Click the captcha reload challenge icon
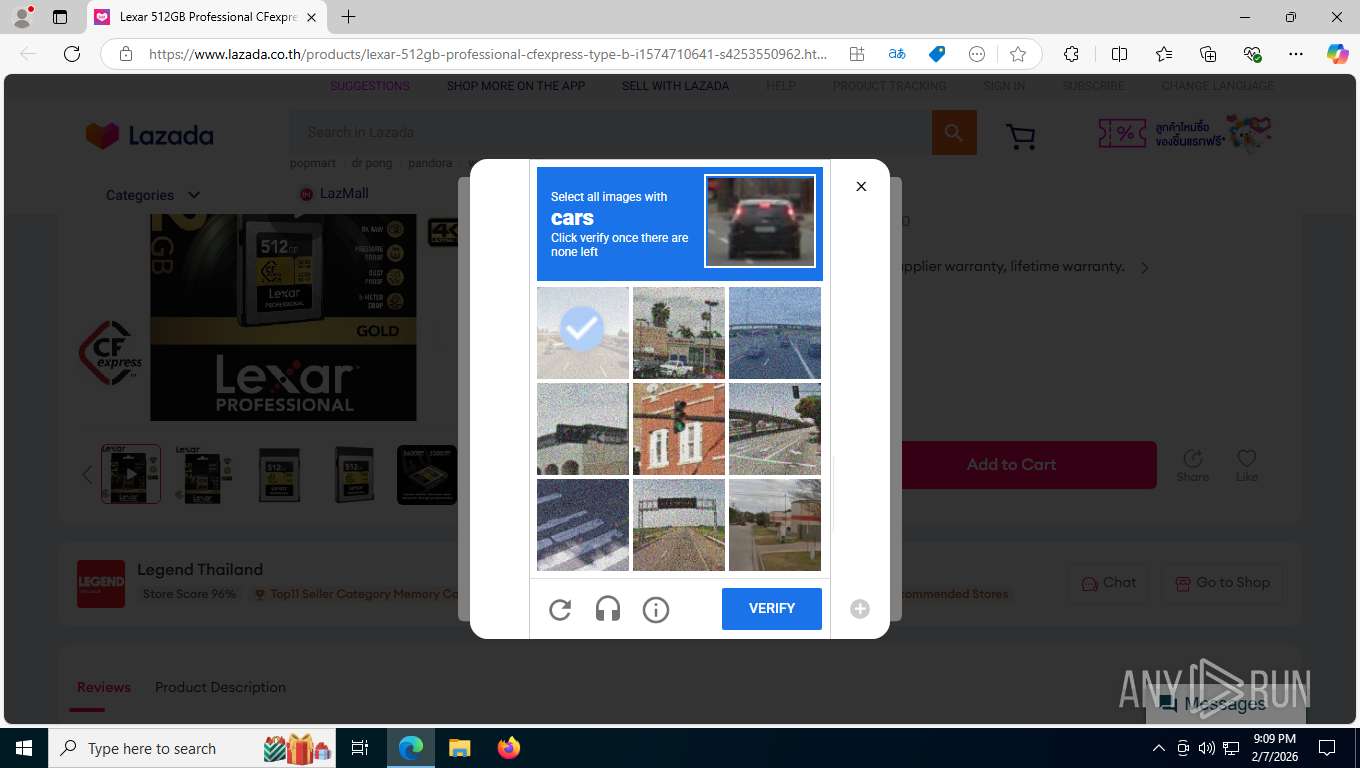The image size is (1360, 768). pyautogui.click(x=560, y=609)
